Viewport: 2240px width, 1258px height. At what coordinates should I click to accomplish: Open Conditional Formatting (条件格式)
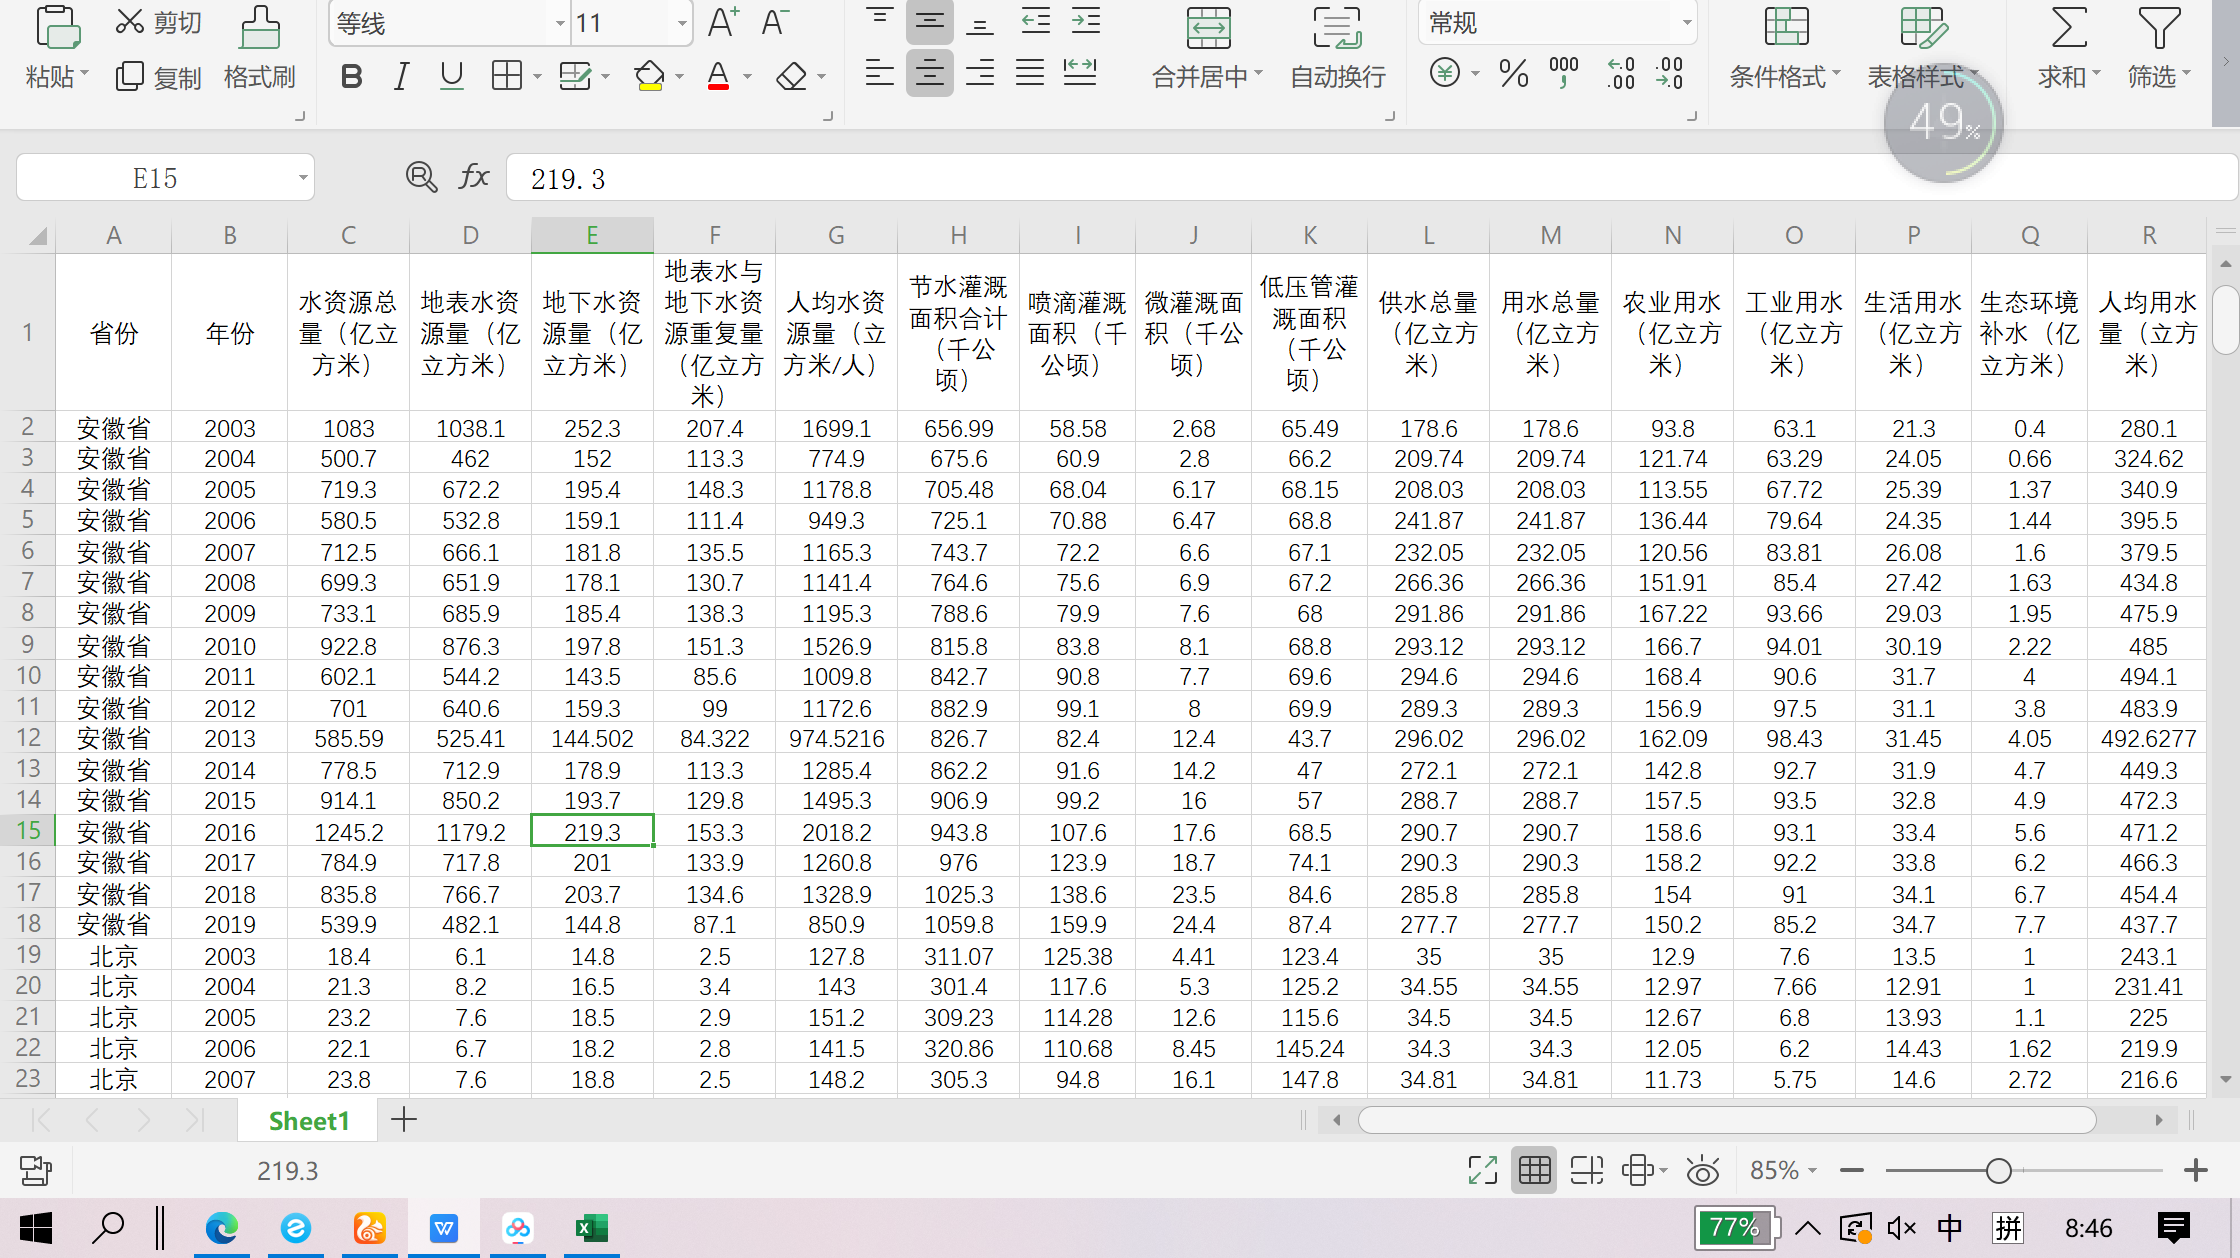tap(1786, 28)
